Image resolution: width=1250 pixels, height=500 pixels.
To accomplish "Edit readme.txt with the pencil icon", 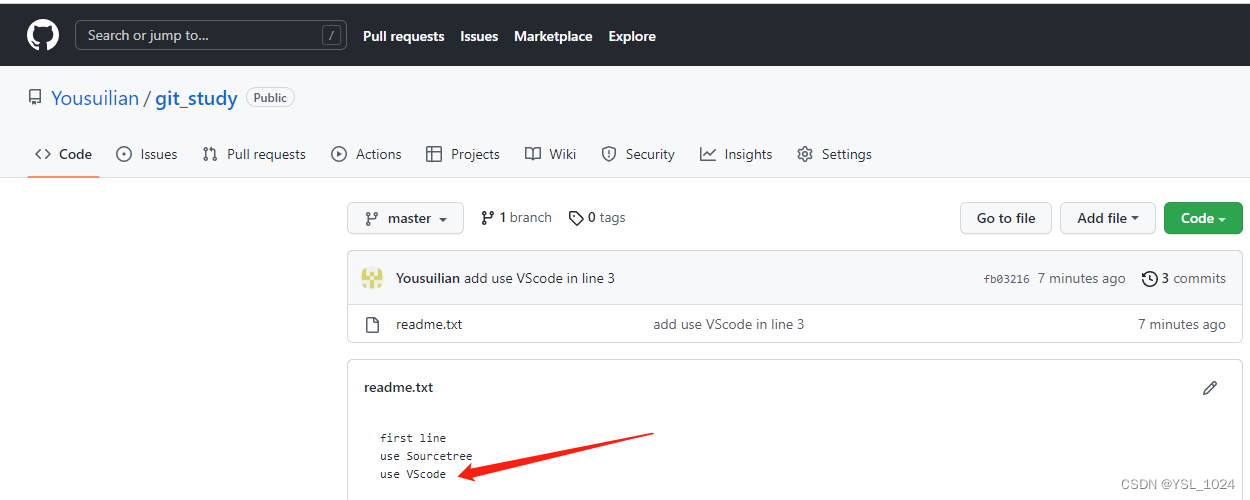I will click(1210, 387).
